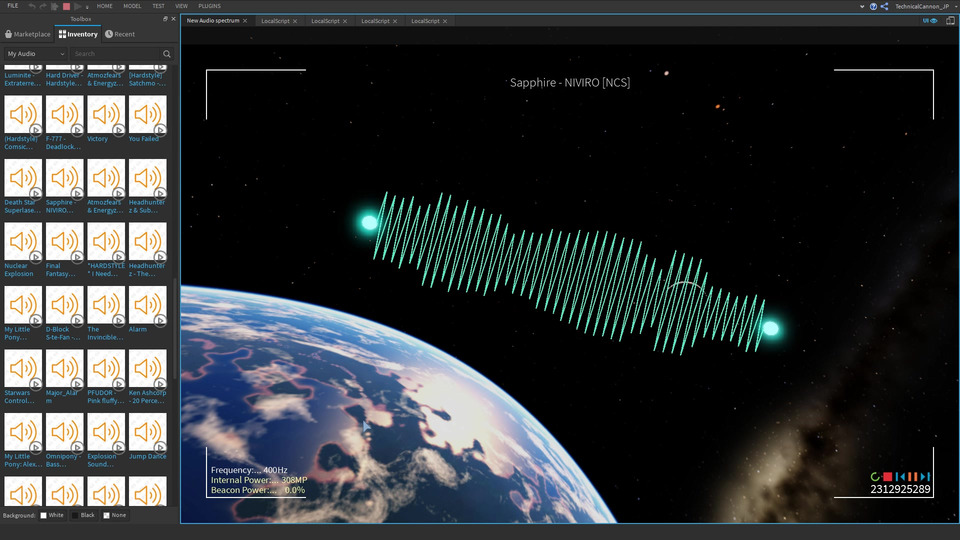Image resolution: width=960 pixels, height=540 pixels.
Task: Open the MODEL ribbon tab
Action: coord(132,6)
